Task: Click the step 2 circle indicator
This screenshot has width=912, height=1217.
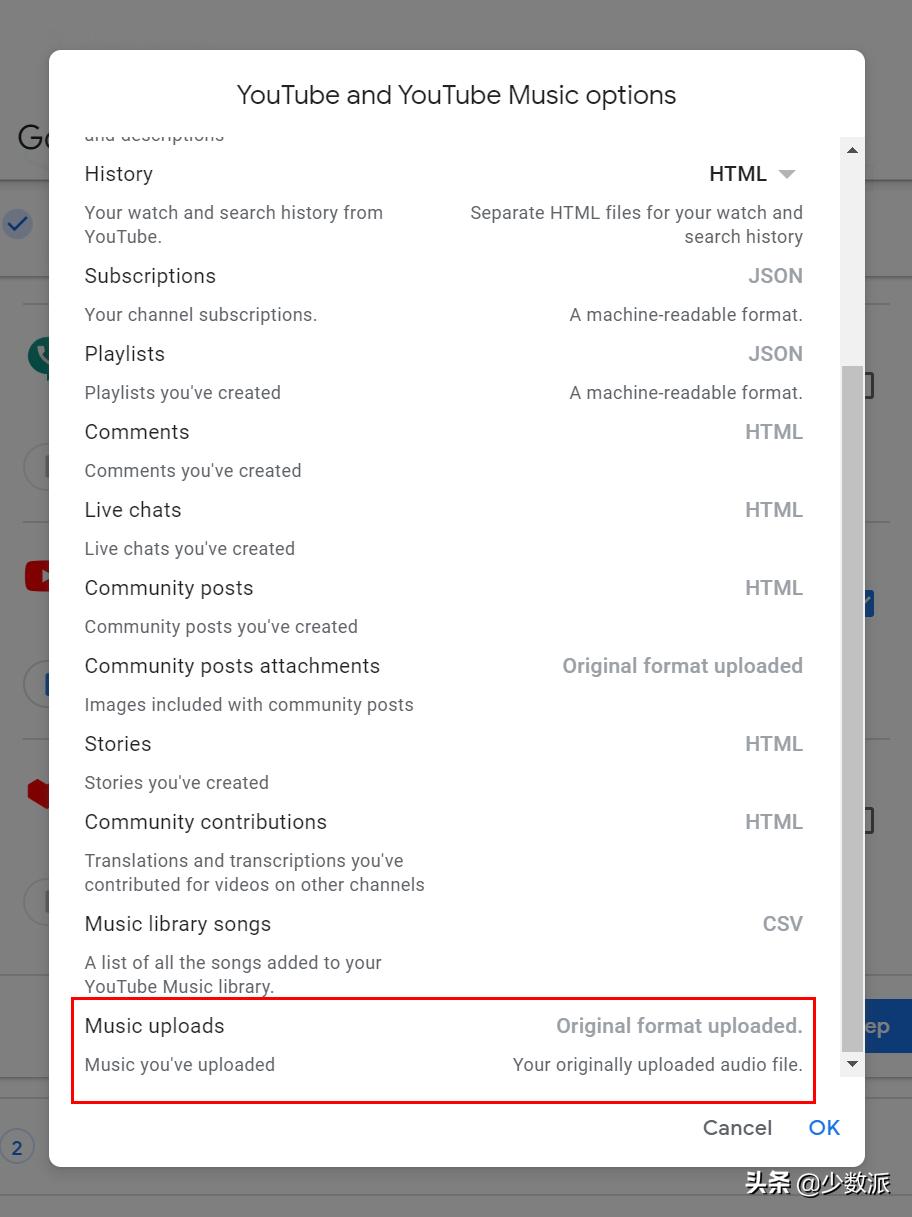Action: (17, 1147)
